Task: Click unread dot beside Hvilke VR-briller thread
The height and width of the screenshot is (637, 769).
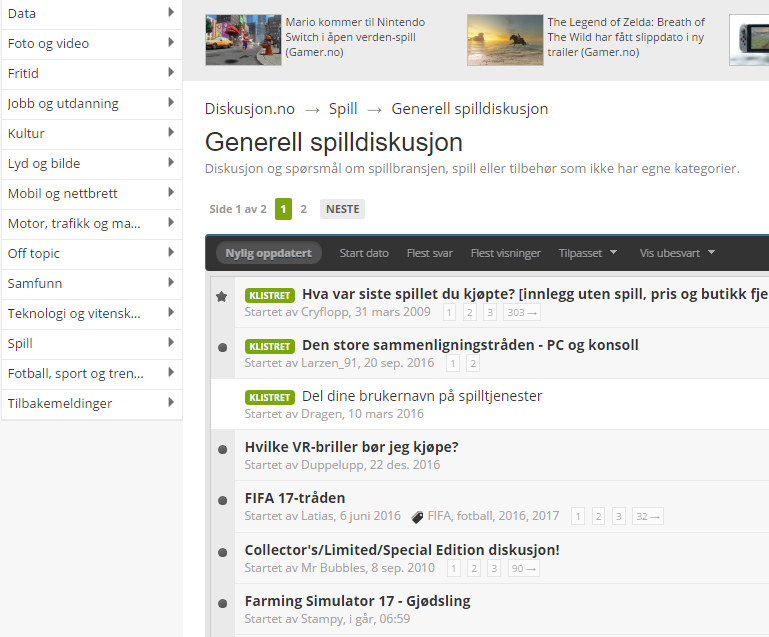Action: click(x=222, y=449)
